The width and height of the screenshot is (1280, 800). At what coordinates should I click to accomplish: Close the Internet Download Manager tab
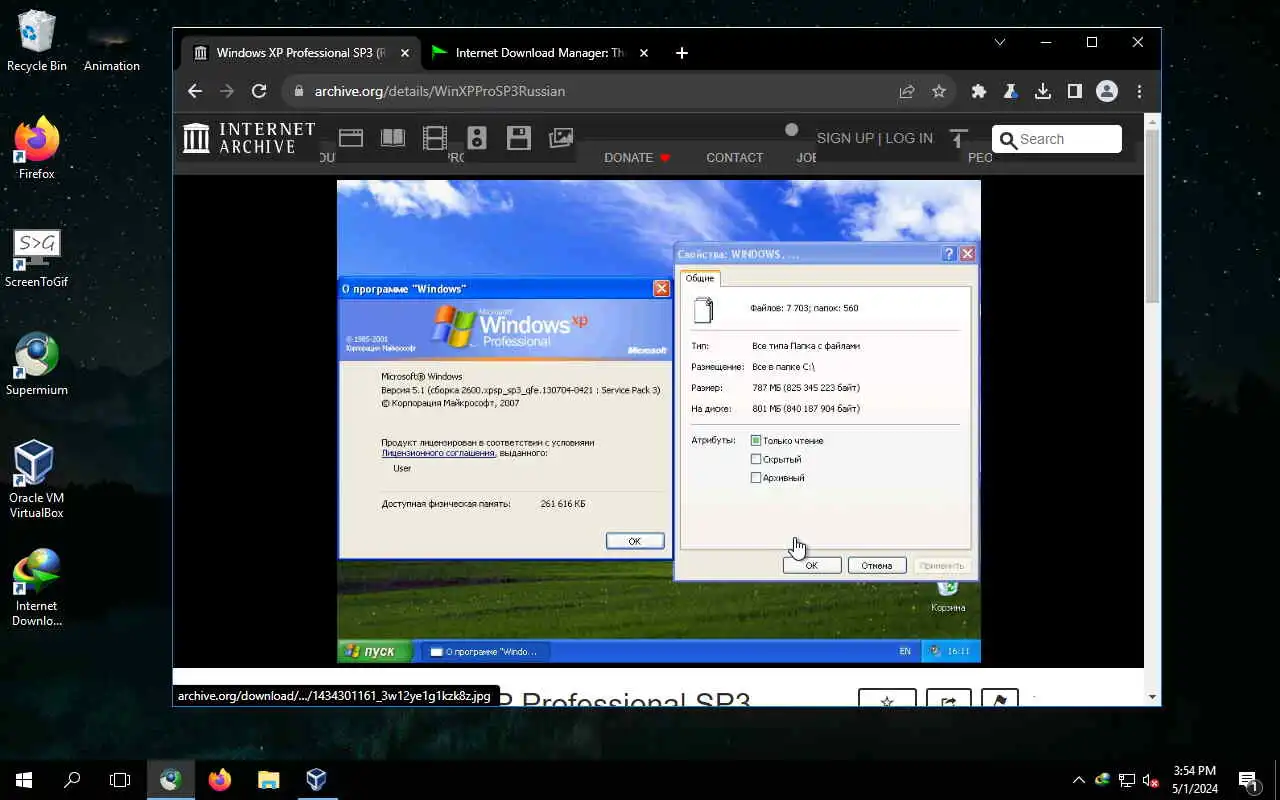644,53
